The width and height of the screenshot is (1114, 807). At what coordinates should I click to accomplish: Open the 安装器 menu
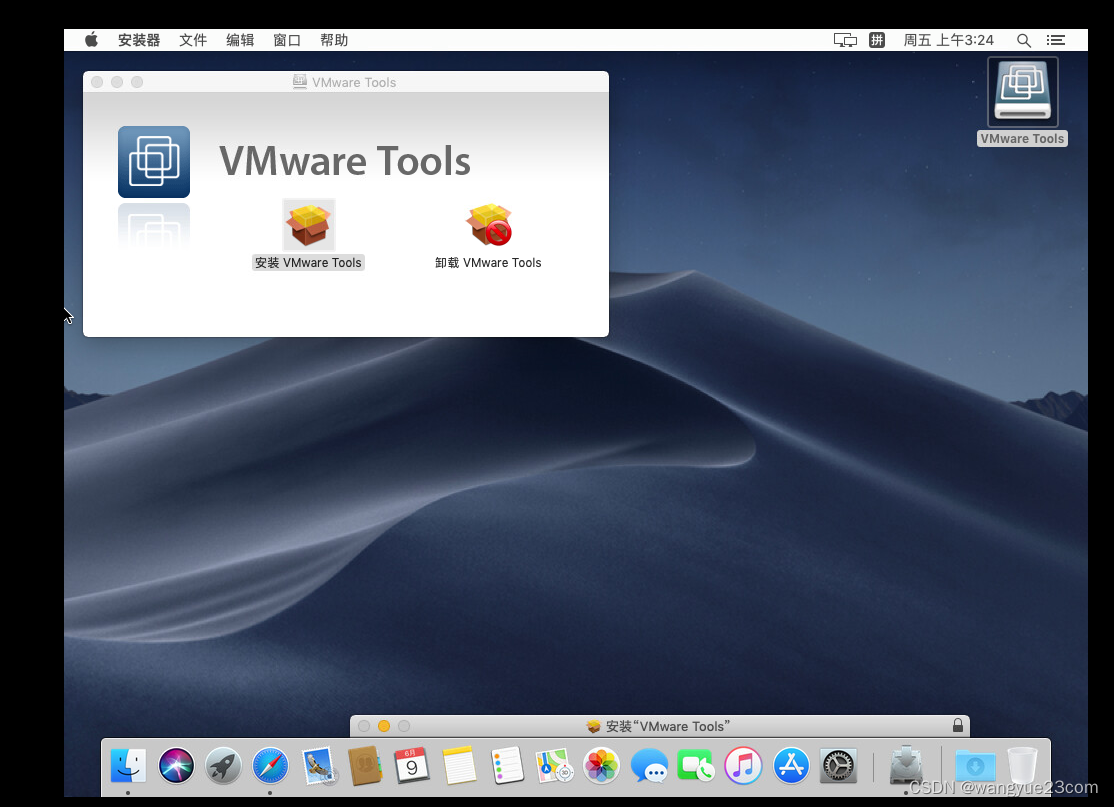139,40
